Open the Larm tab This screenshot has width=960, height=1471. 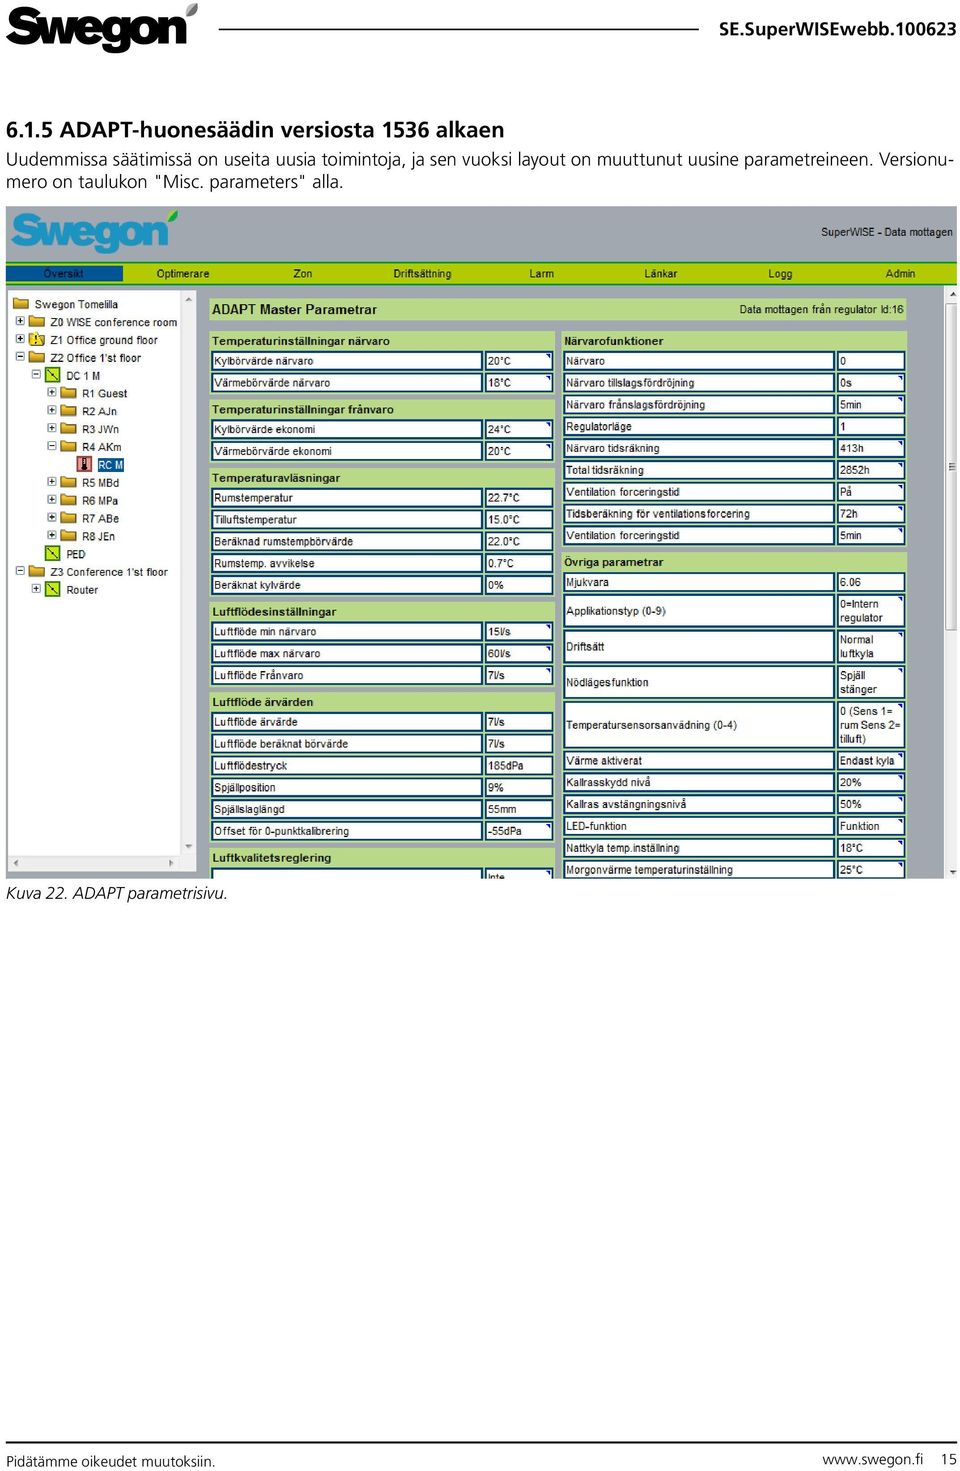pos(542,273)
